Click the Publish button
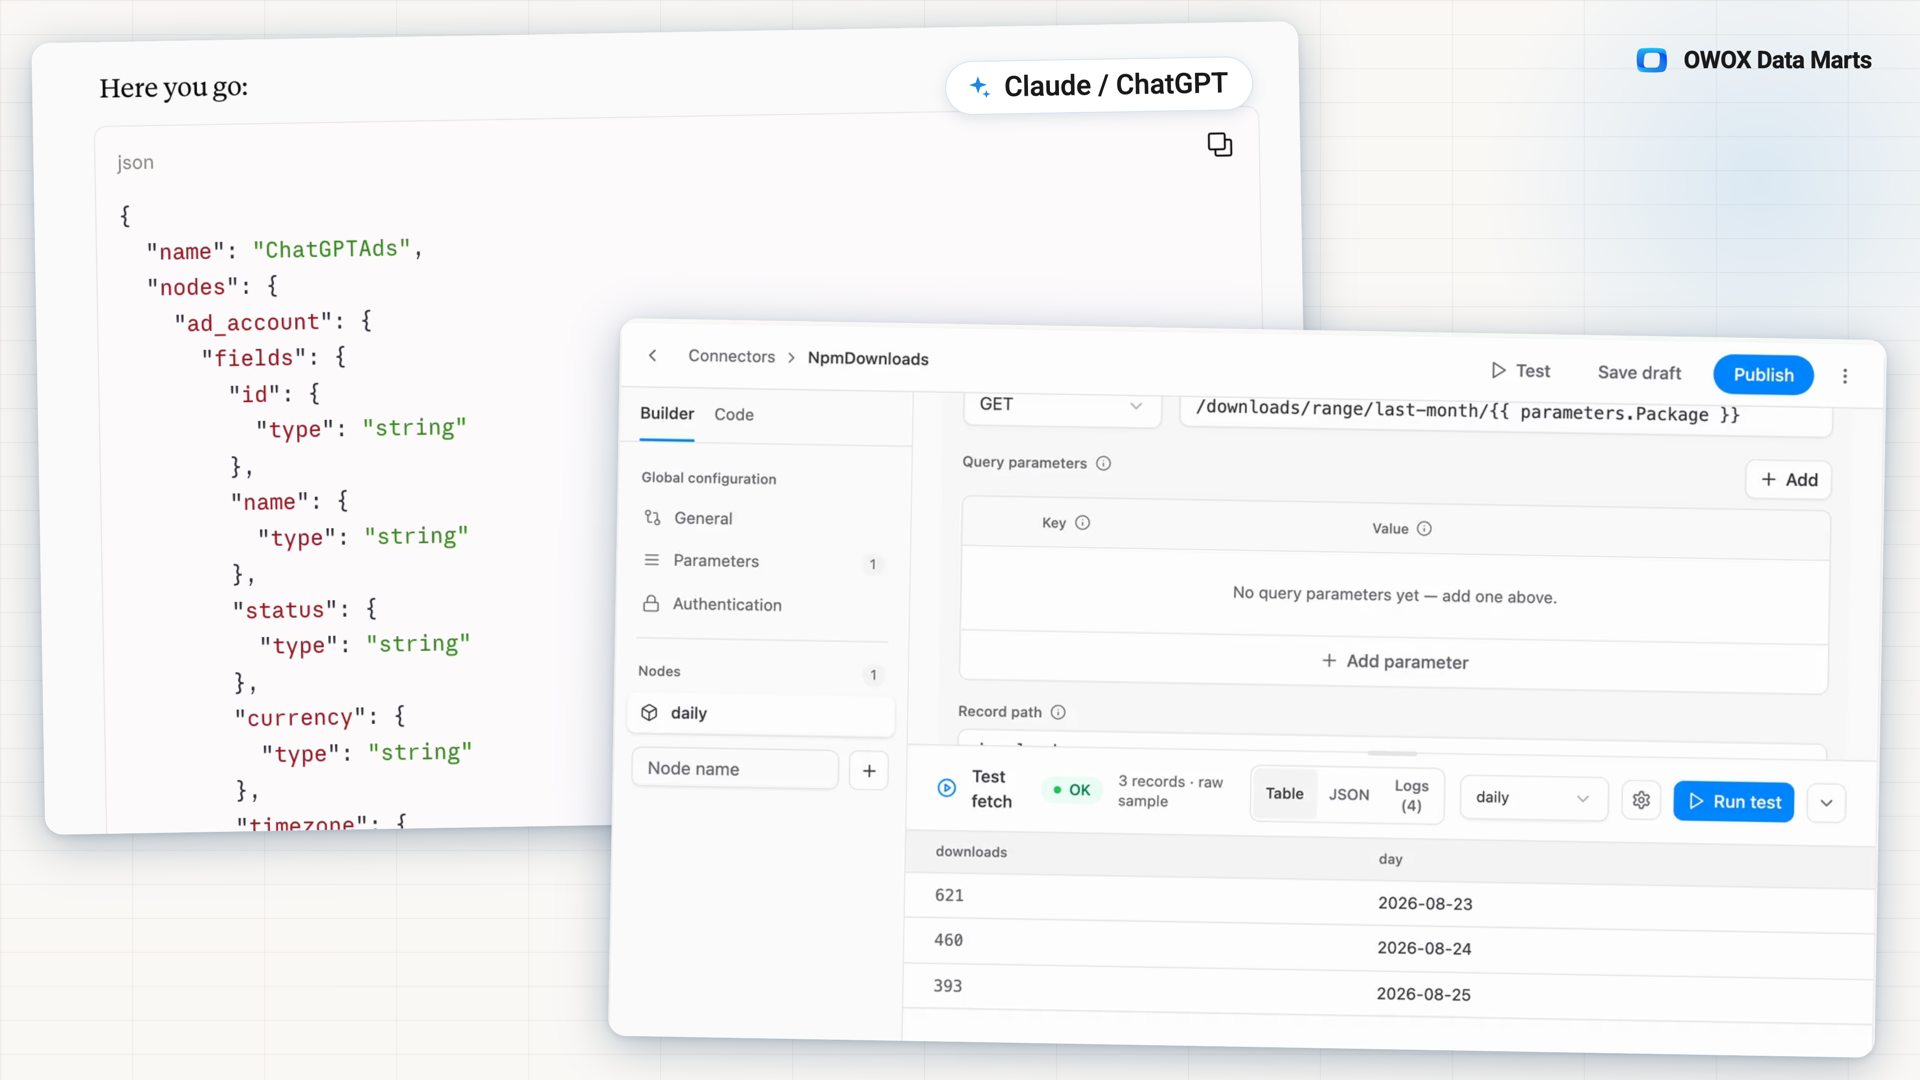This screenshot has width=1920, height=1080. point(1763,375)
